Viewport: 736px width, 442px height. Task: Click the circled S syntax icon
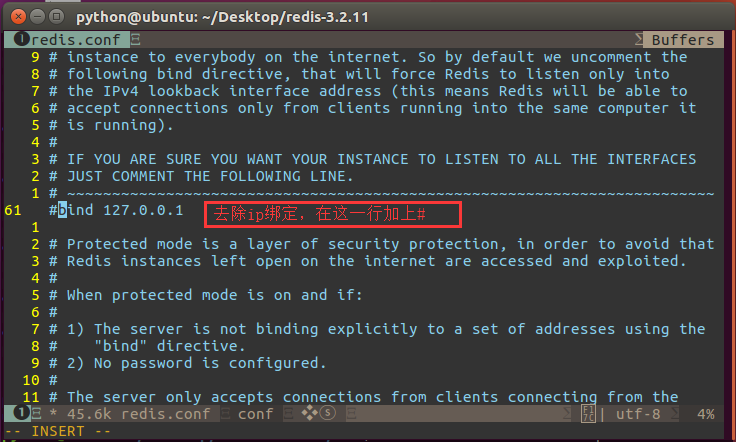pos(328,413)
